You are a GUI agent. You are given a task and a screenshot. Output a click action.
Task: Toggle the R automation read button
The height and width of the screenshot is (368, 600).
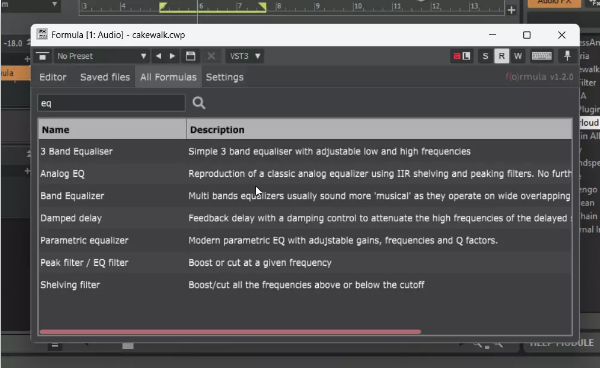pyautogui.click(x=501, y=56)
